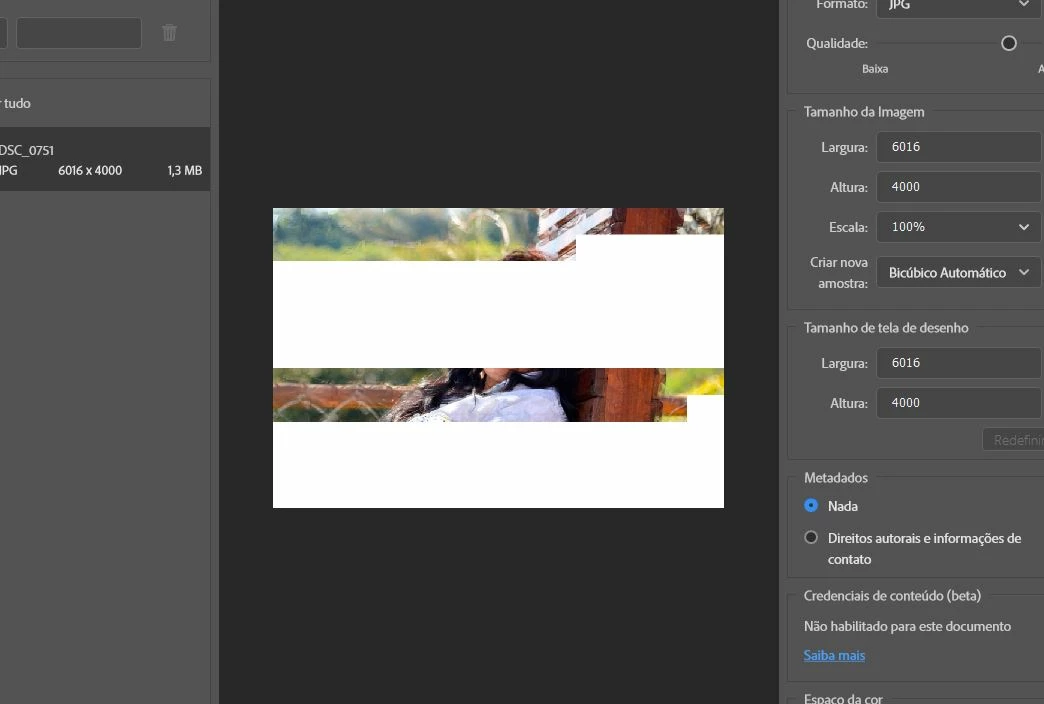Open the Saiba mais link

[834, 655]
